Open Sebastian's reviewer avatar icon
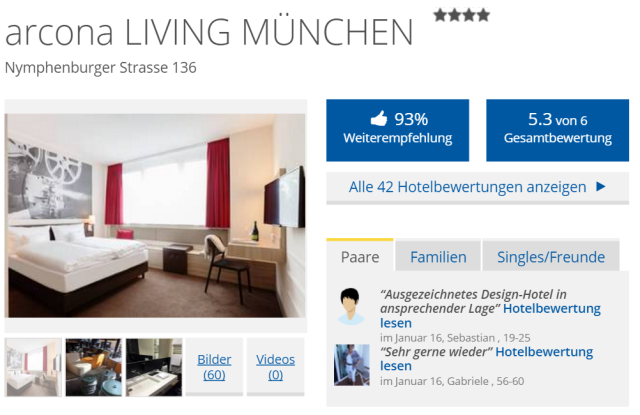Viewport: 640px width, 415px height. click(x=351, y=306)
